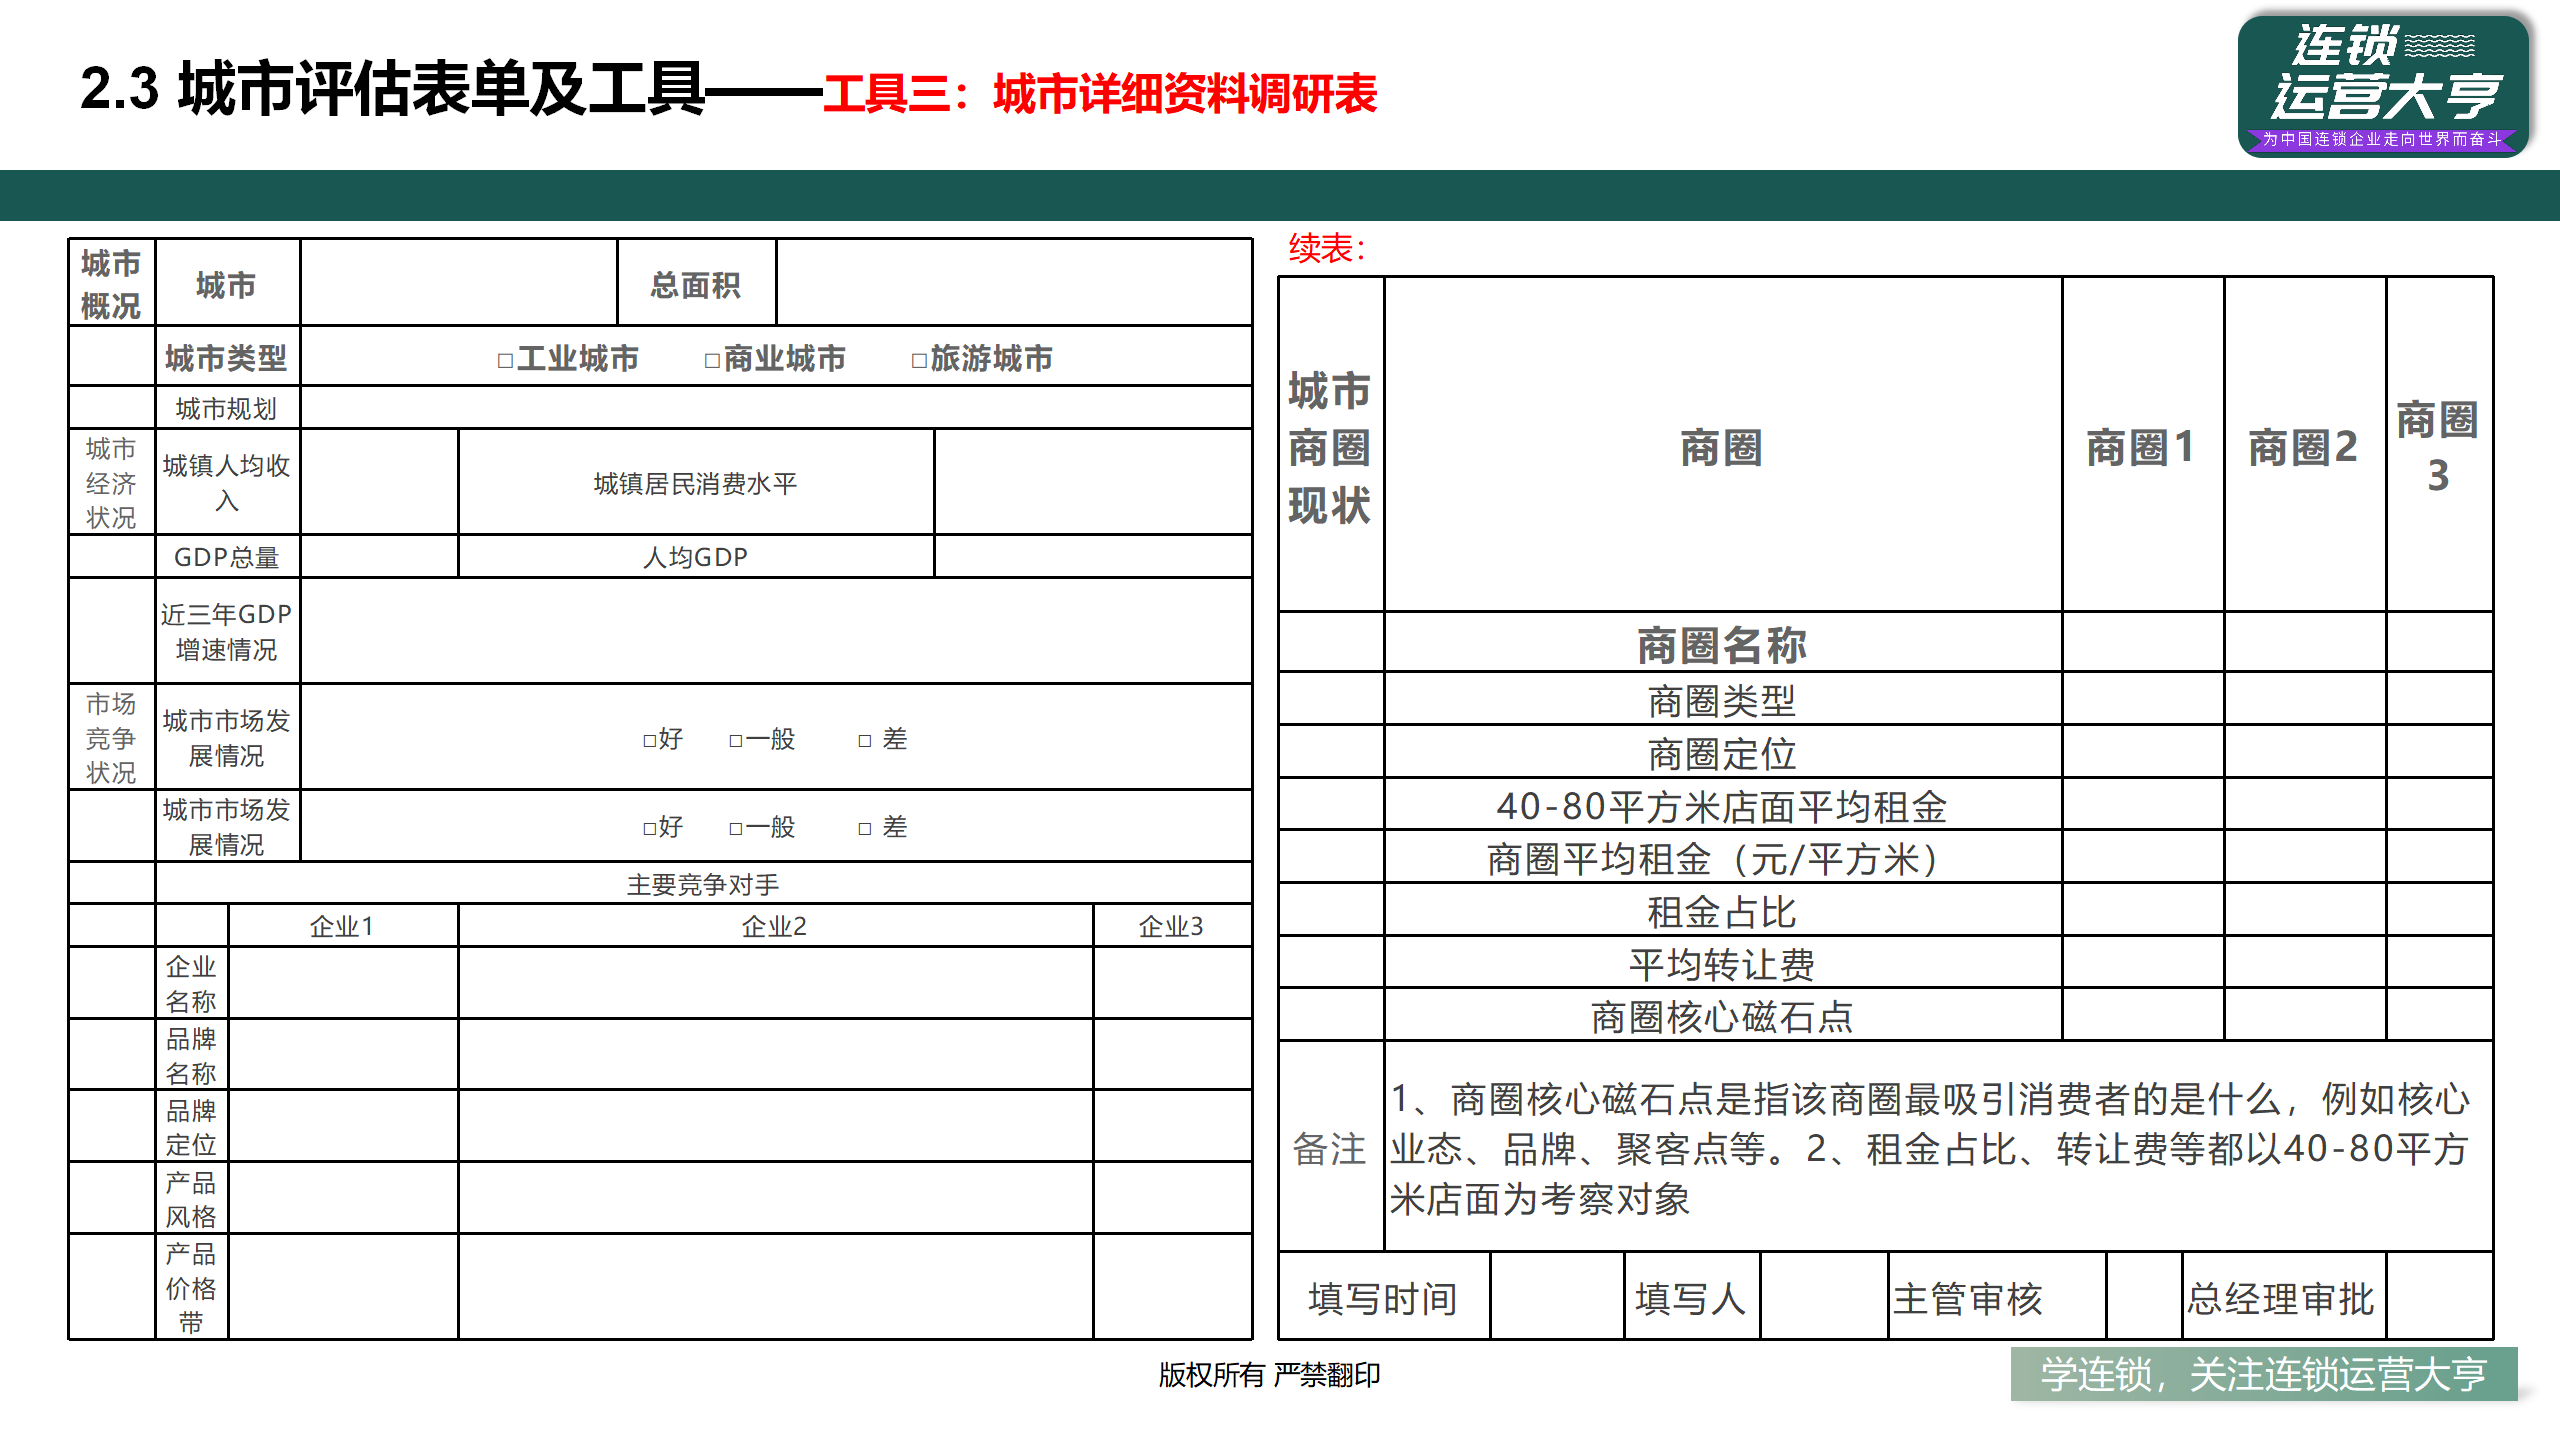Click the 近三年GDP增速情况 cell
The image size is (2560, 1440).
pyautogui.click(x=227, y=631)
